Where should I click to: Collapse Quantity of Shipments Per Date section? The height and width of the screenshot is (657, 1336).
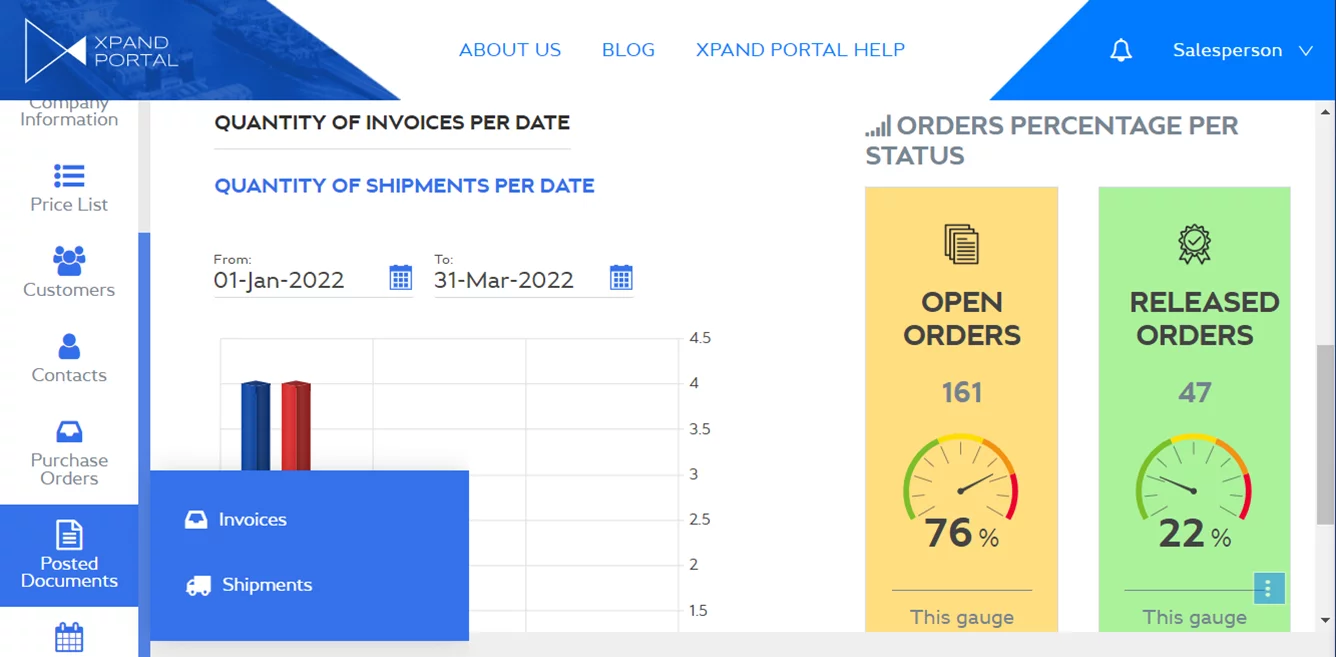click(x=404, y=186)
